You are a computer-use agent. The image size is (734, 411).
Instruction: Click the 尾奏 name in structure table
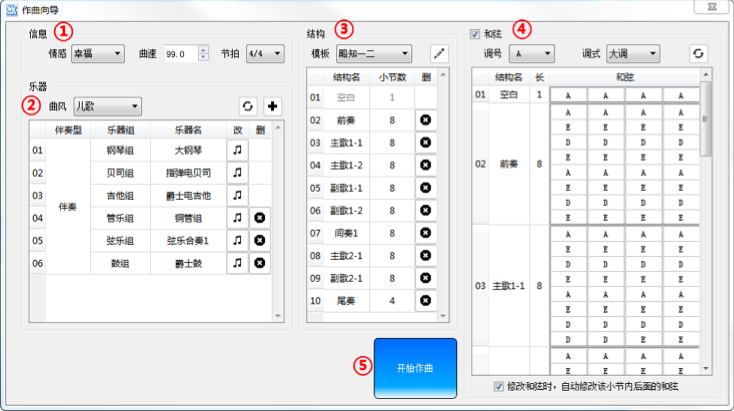[346, 301]
